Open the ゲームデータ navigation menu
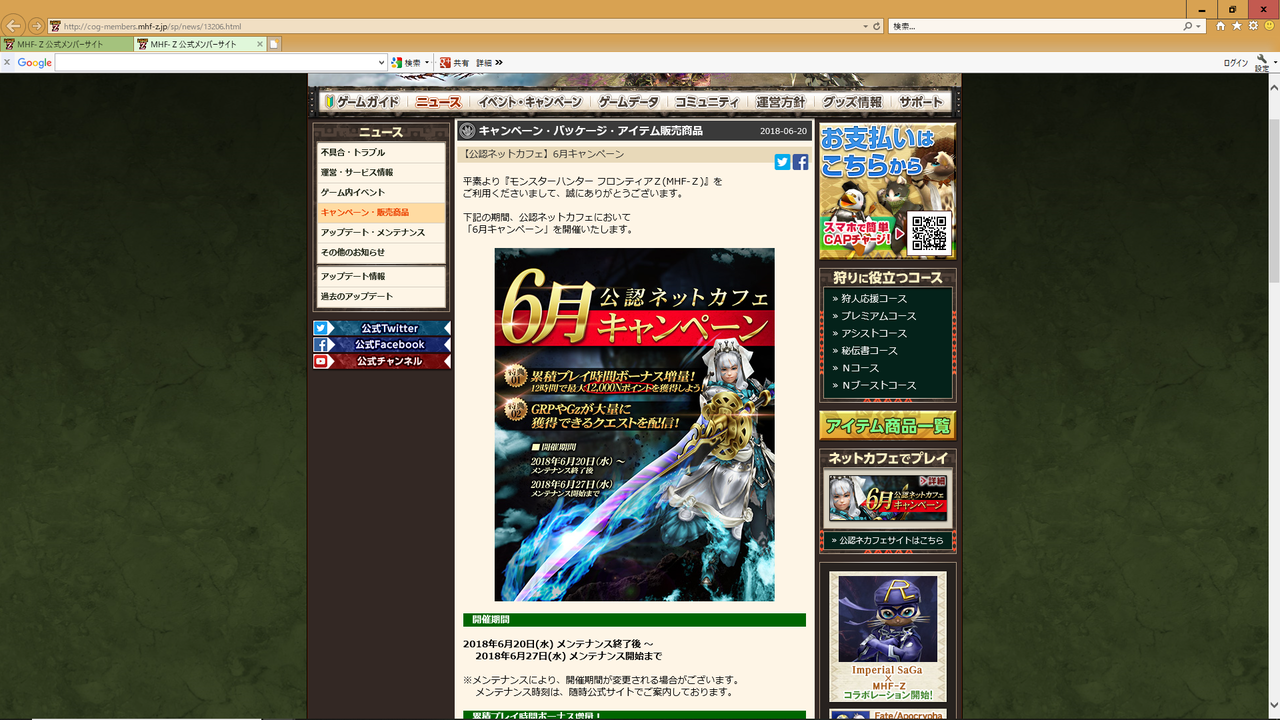 point(629,102)
